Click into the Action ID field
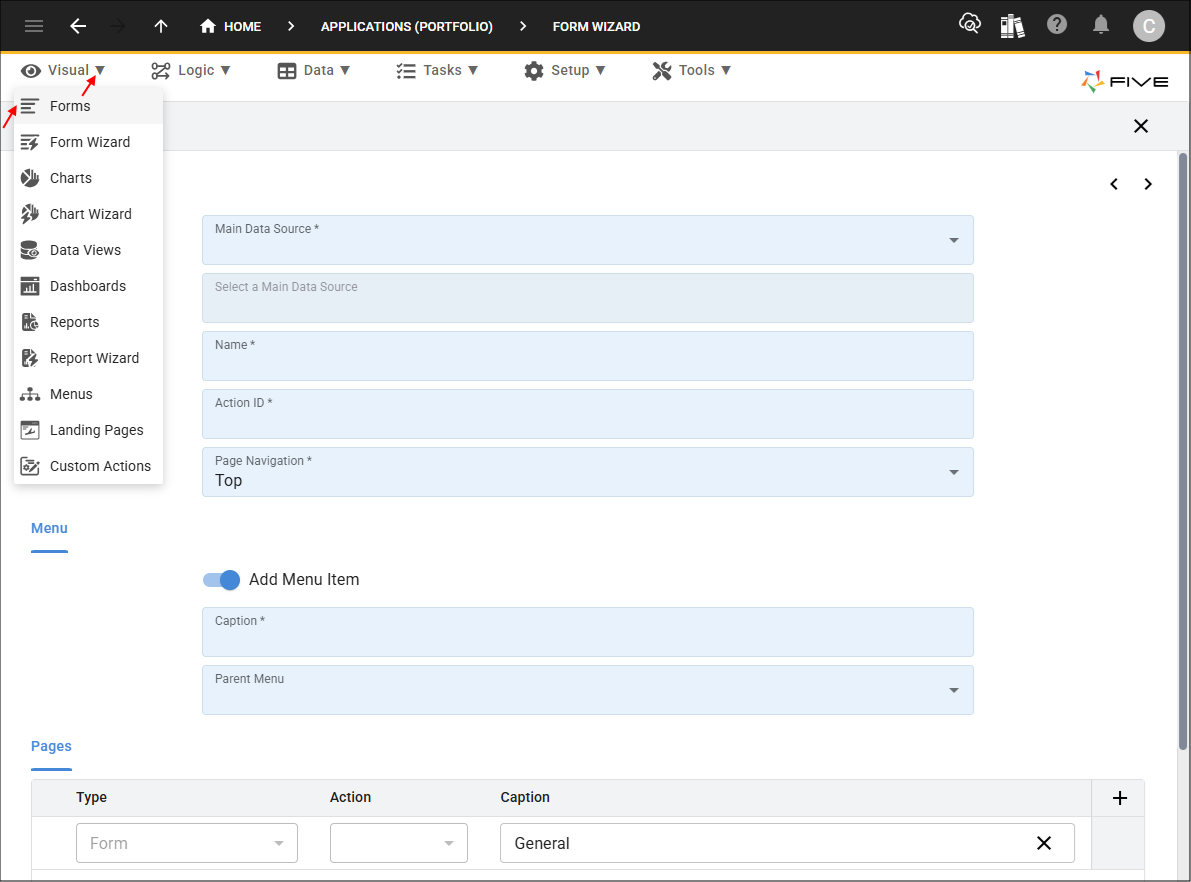The image size is (1191, 882). pos(587,414)
